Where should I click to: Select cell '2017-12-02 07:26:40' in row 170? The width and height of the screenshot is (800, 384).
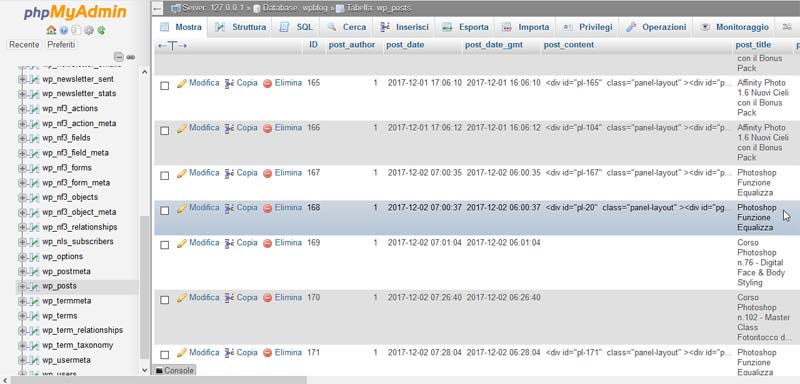pos(424,298)
